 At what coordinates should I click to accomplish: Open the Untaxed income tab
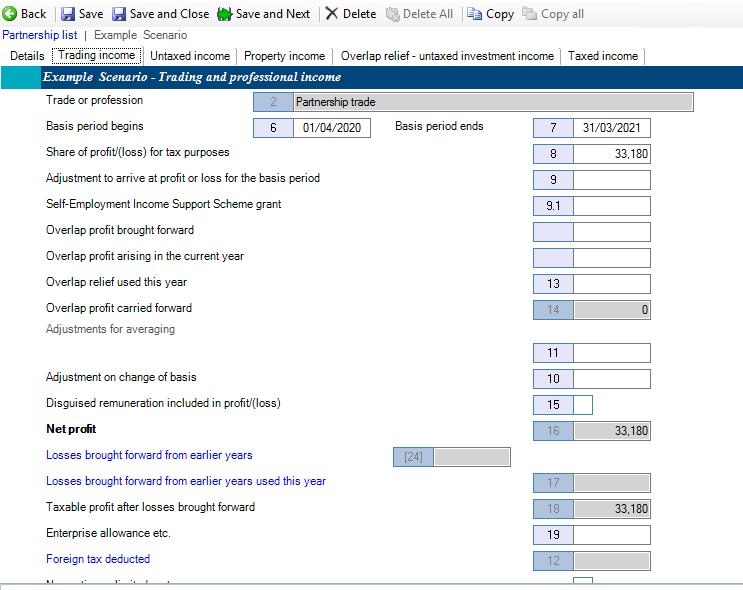[190, 56]
